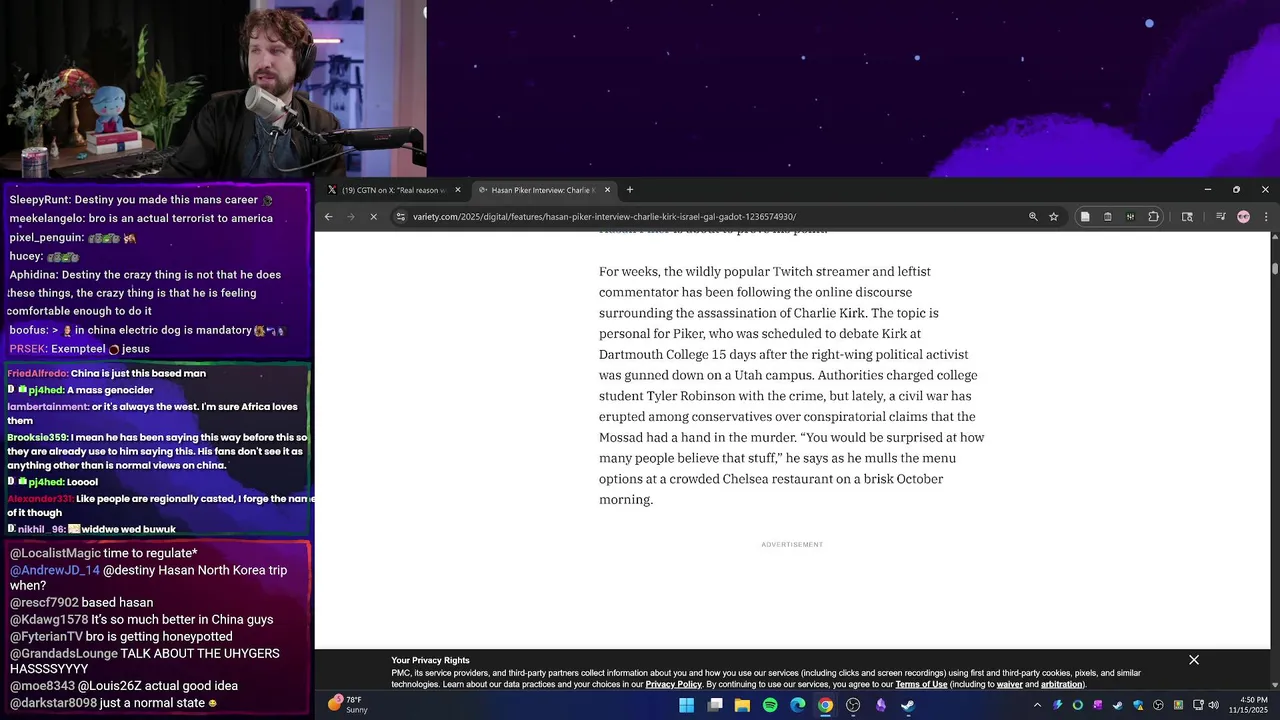The height and width of the screenshot is (720, 1280).
Task: Stop the page loading with the X button
Action: [373, 216]
